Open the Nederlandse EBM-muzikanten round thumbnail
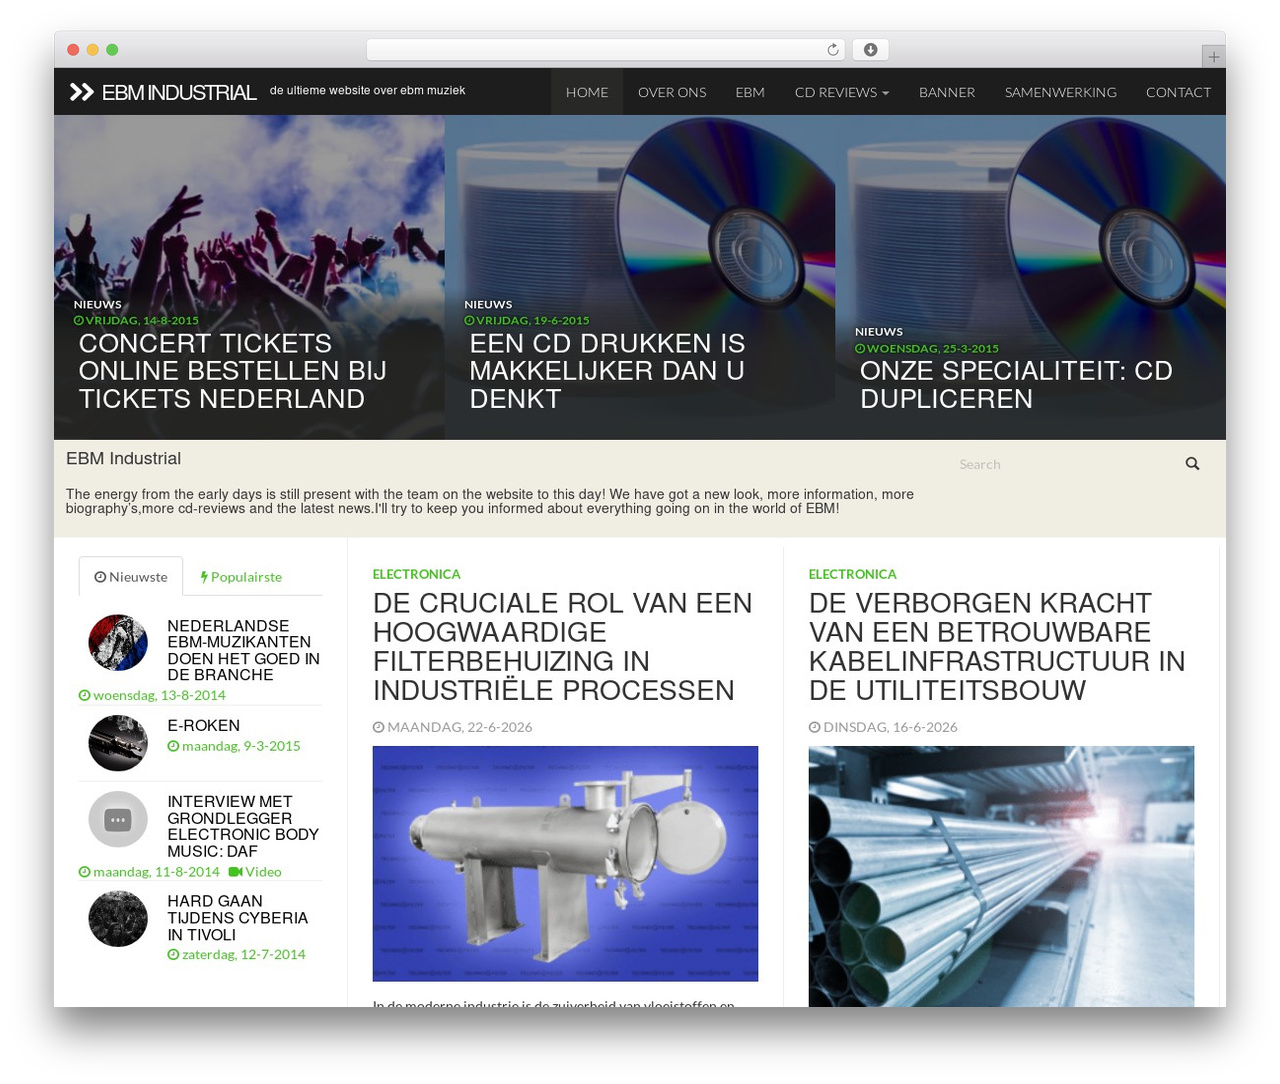 118,643
